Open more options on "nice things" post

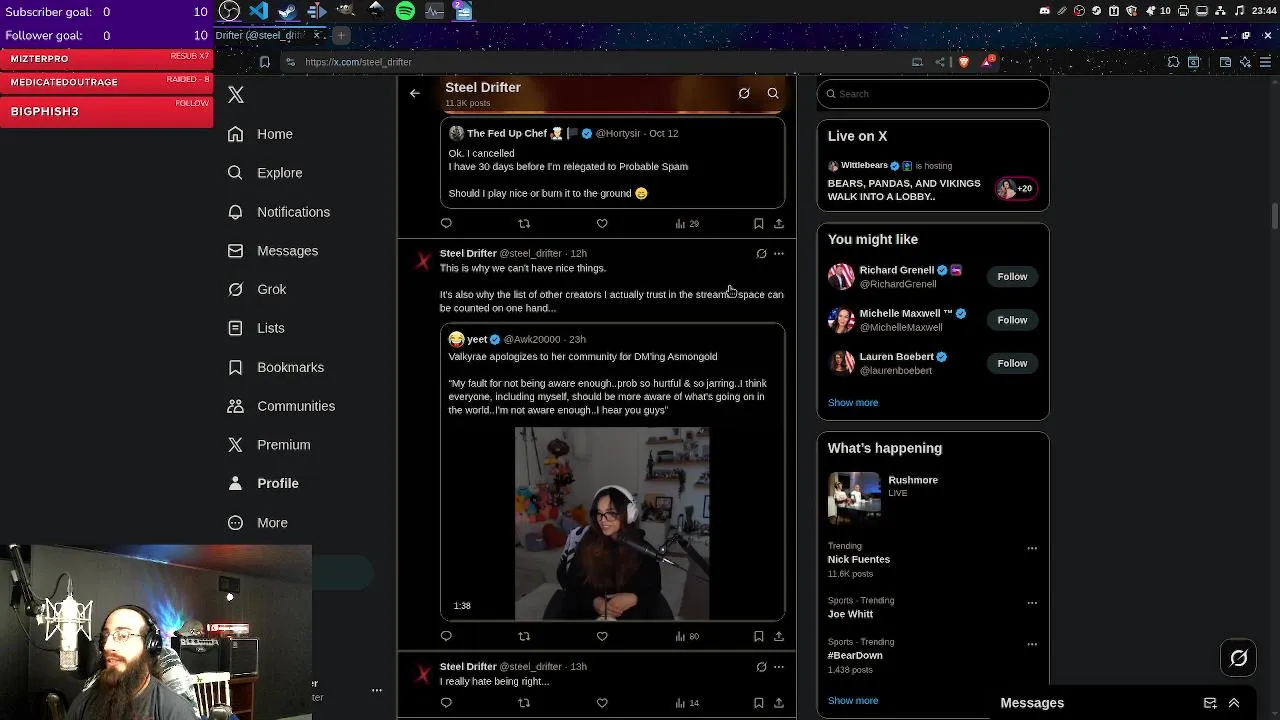(779, 254)
